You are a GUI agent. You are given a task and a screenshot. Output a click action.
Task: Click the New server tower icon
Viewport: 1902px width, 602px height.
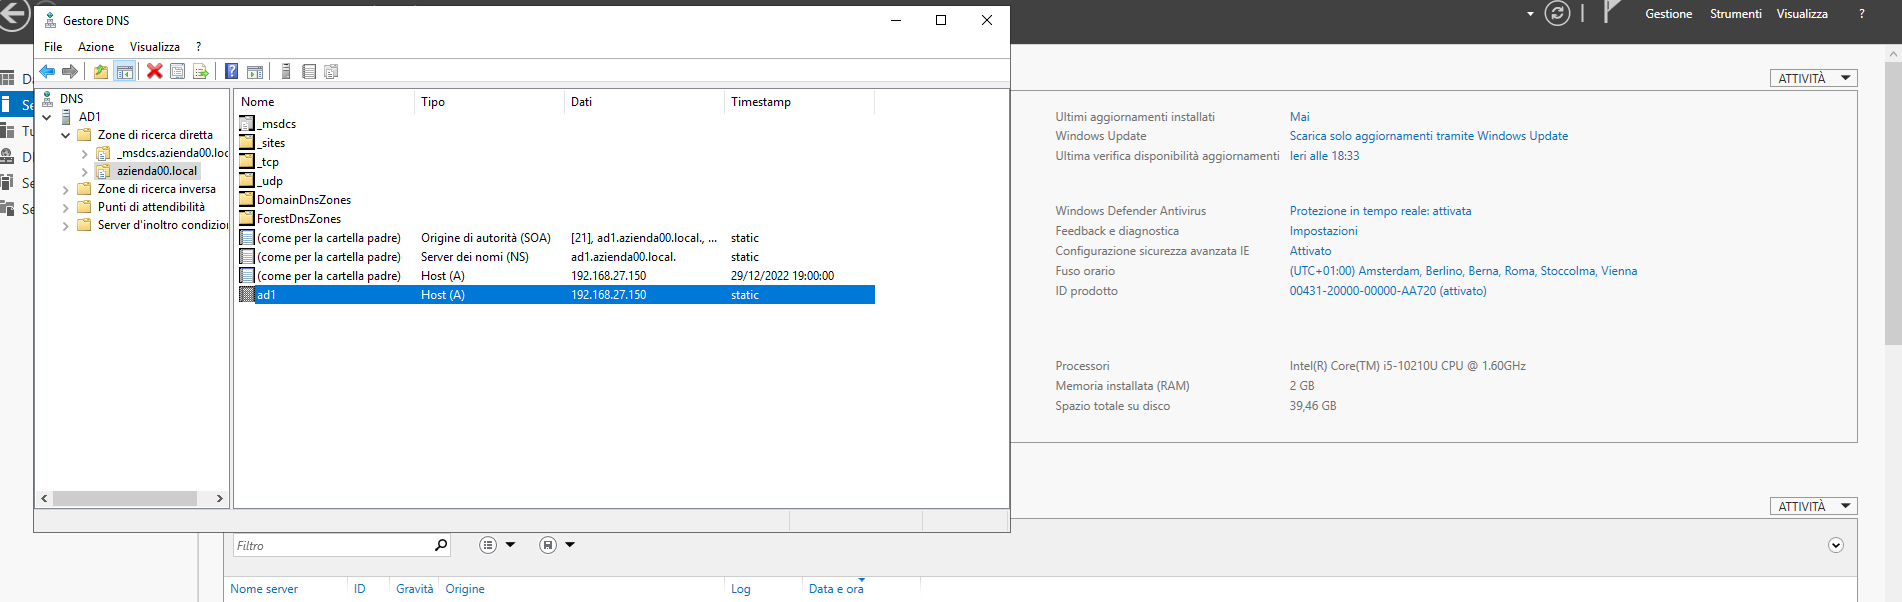[286, 71]
